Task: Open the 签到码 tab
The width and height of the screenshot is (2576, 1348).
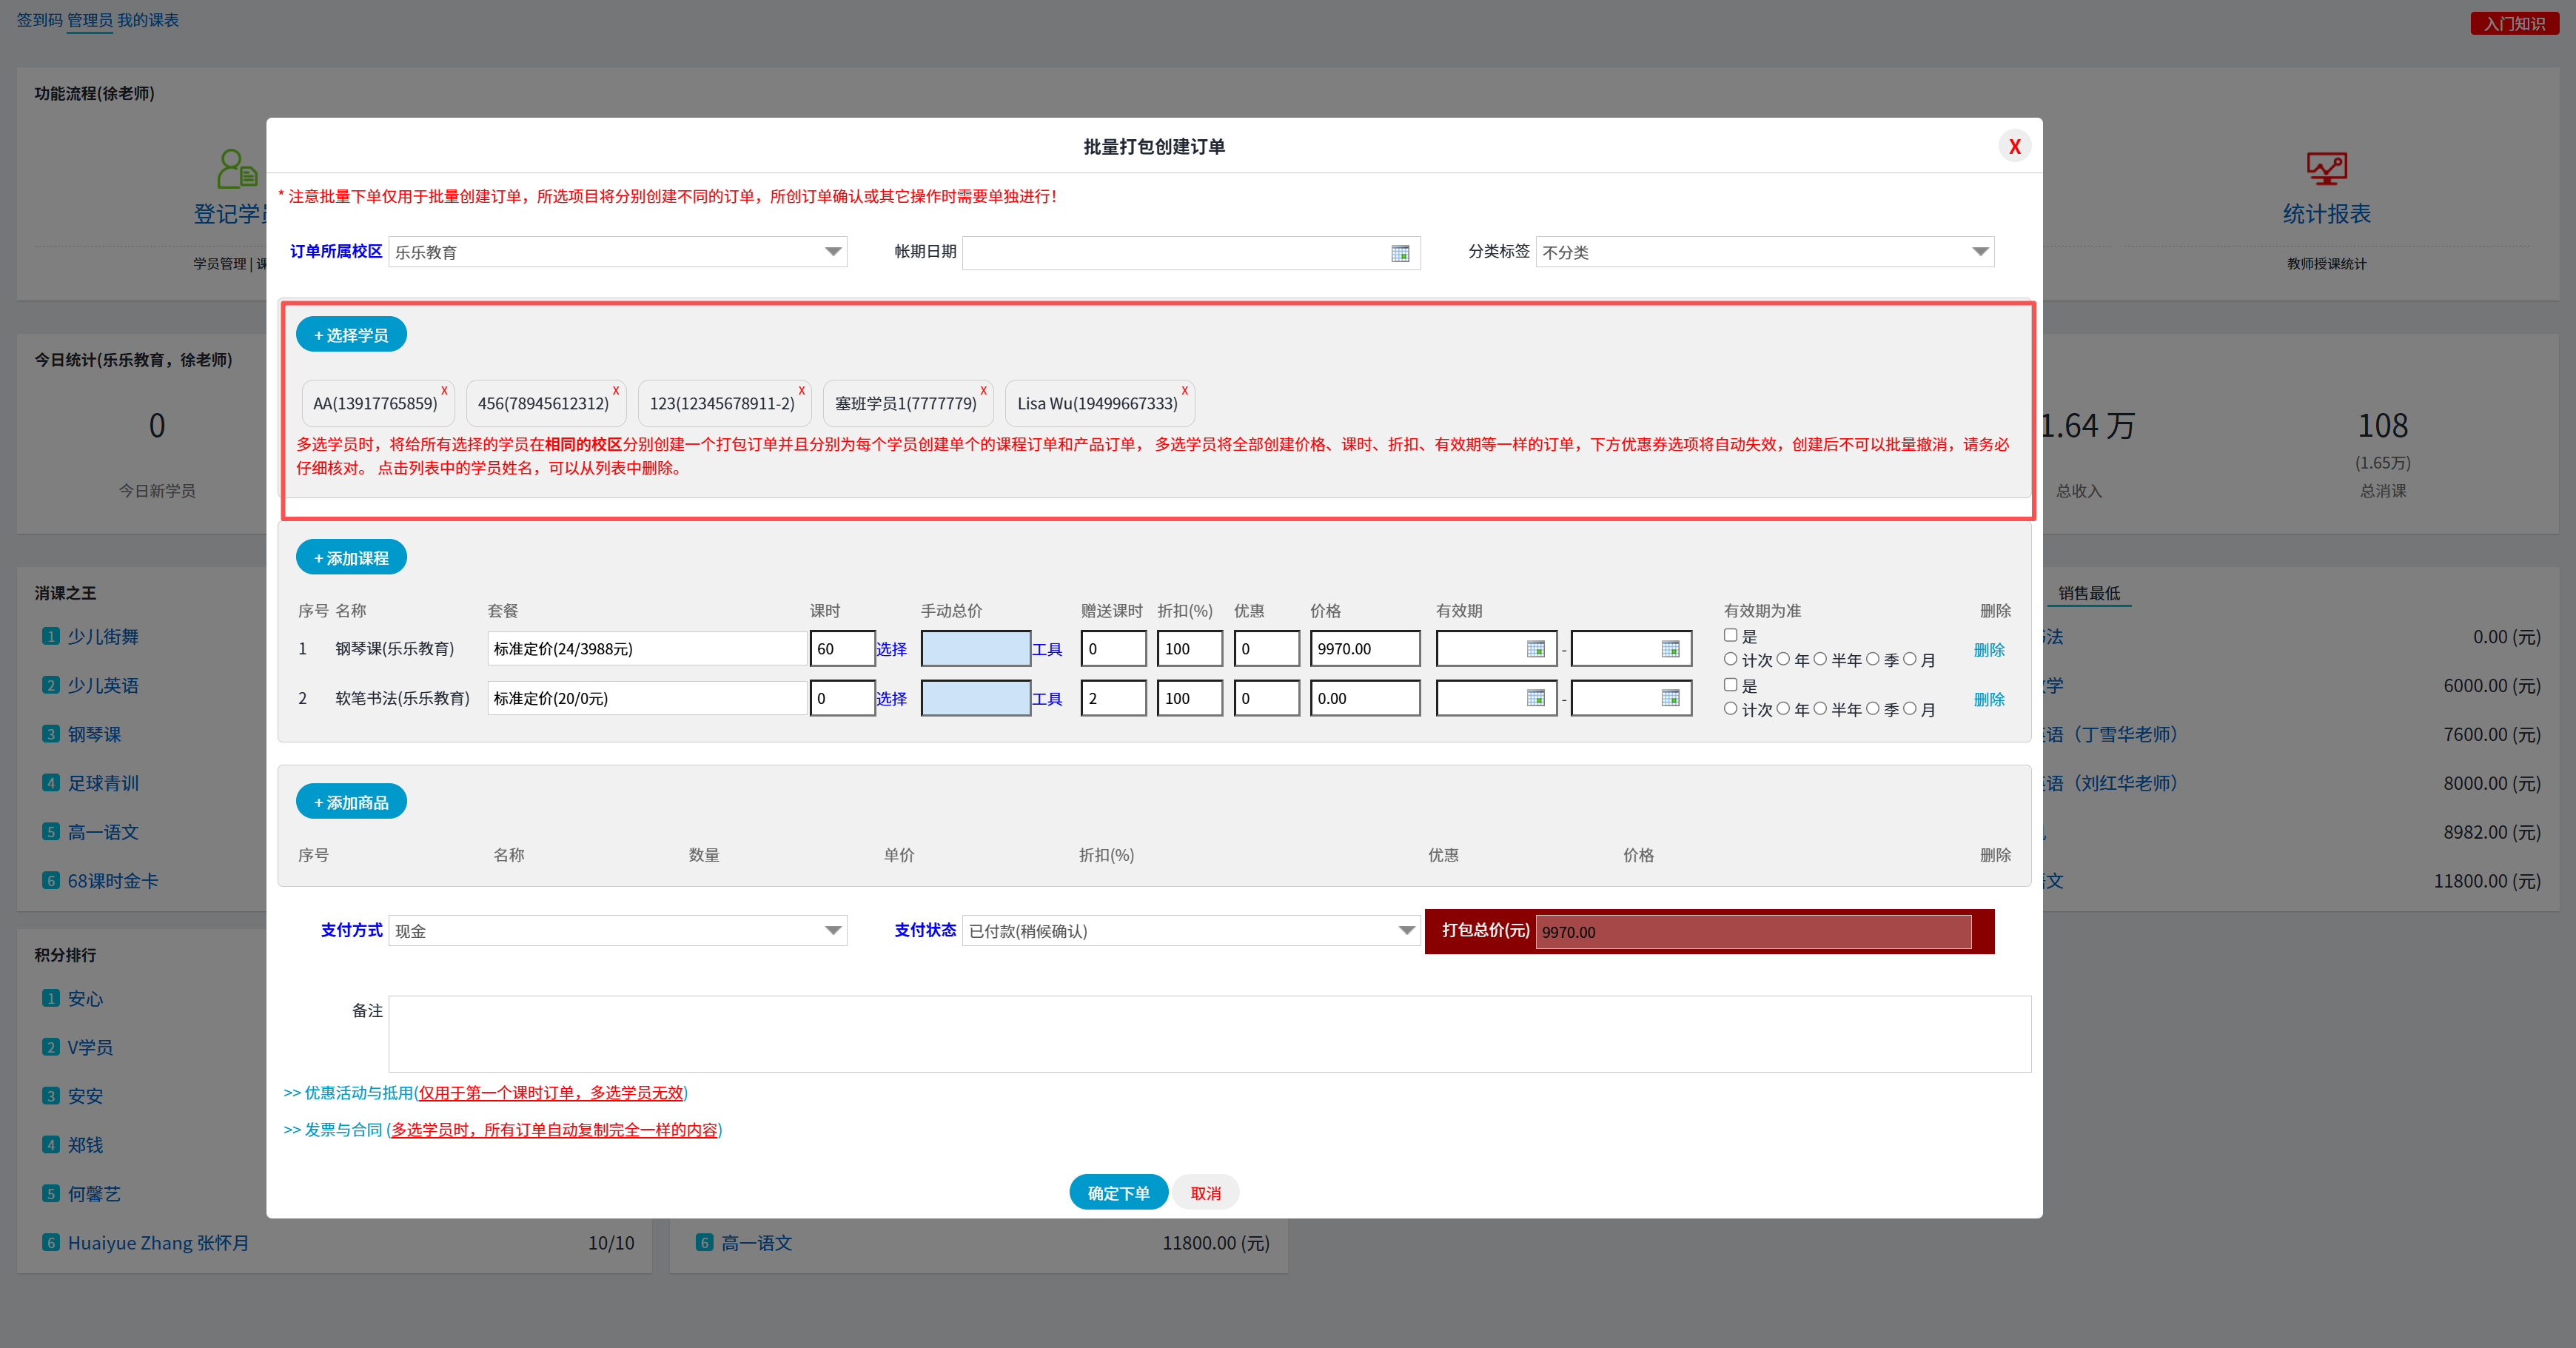Action: pyautogui.click(x=39, y=20)
